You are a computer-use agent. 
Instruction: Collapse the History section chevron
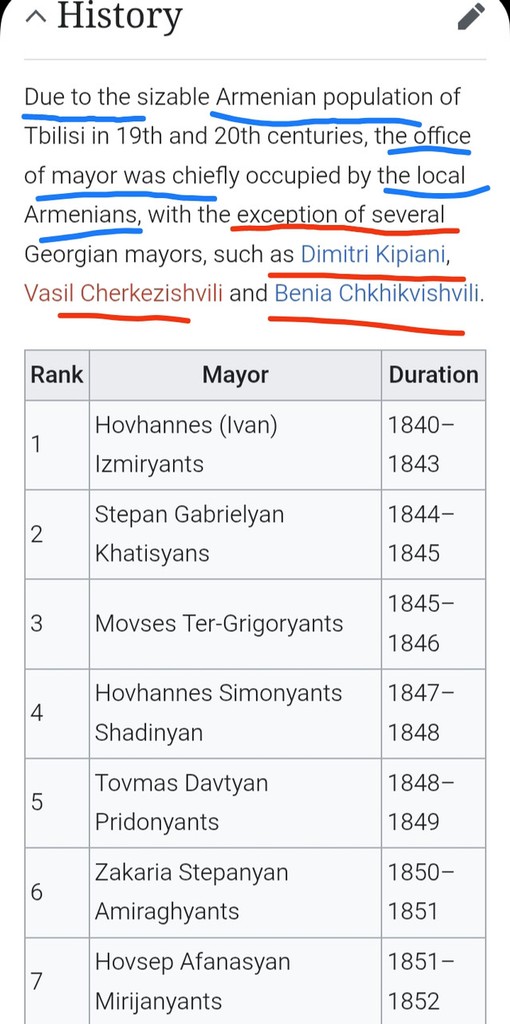click(36, 17)
